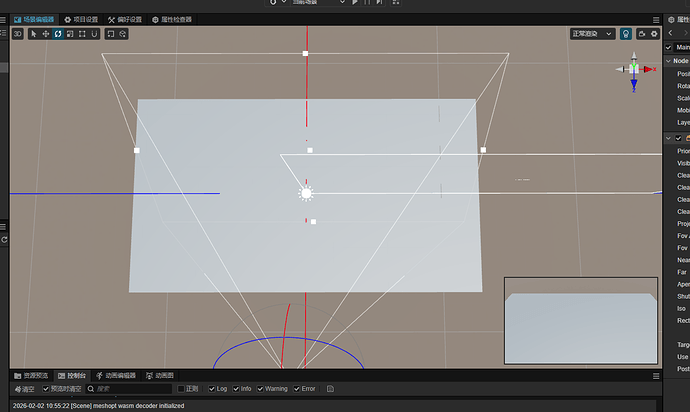Switch to the 属性检查器 tab beside 偏好设置
The width and height of the screenshot is (690, 412).
(172, 19)
